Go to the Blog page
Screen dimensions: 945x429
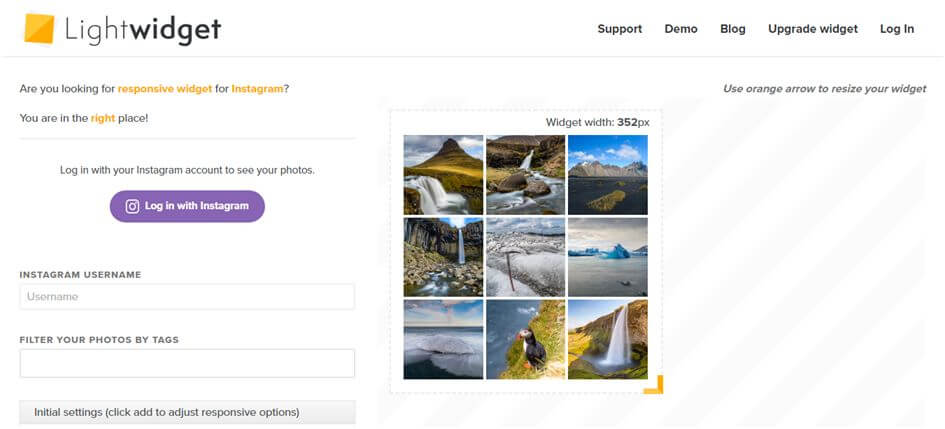click(x=733, y=29)
